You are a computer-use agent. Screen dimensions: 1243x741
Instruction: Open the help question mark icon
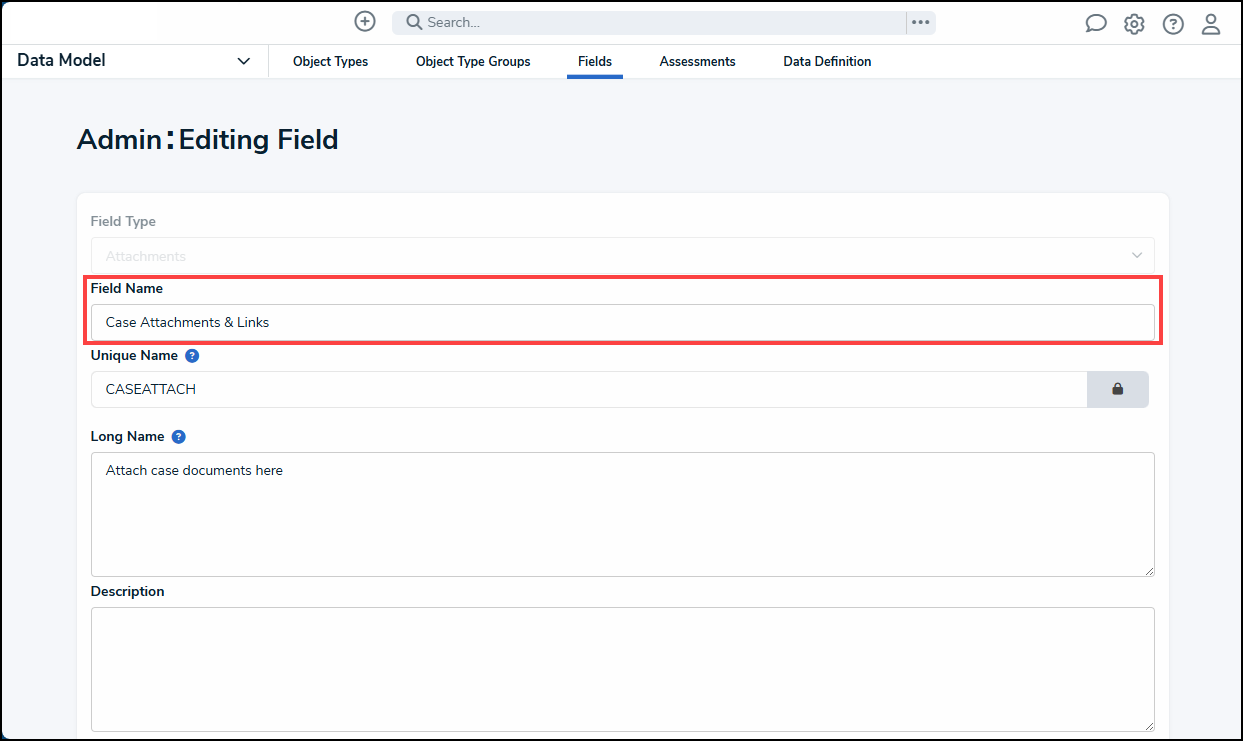tap(1172, 22)
